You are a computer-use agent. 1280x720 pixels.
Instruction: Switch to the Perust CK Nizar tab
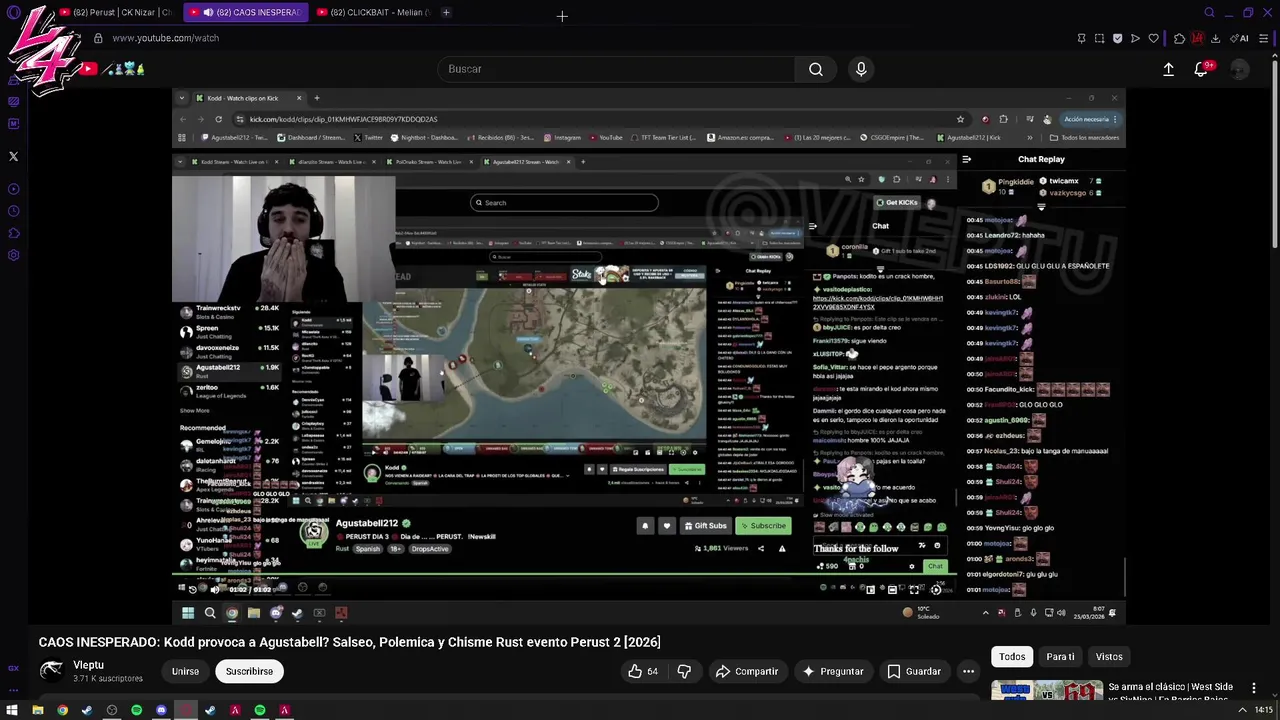point(115,13)
